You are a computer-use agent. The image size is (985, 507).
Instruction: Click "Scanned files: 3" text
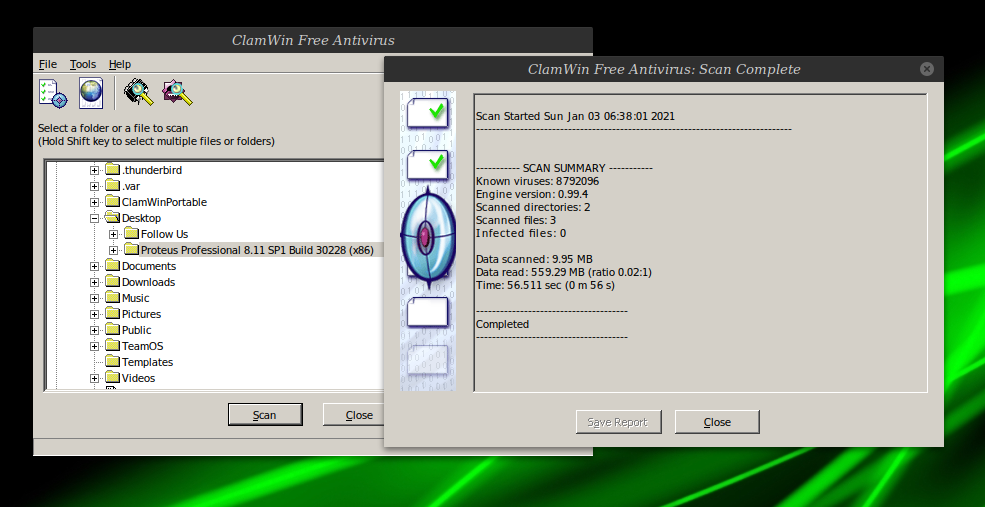tap(516, 220)
